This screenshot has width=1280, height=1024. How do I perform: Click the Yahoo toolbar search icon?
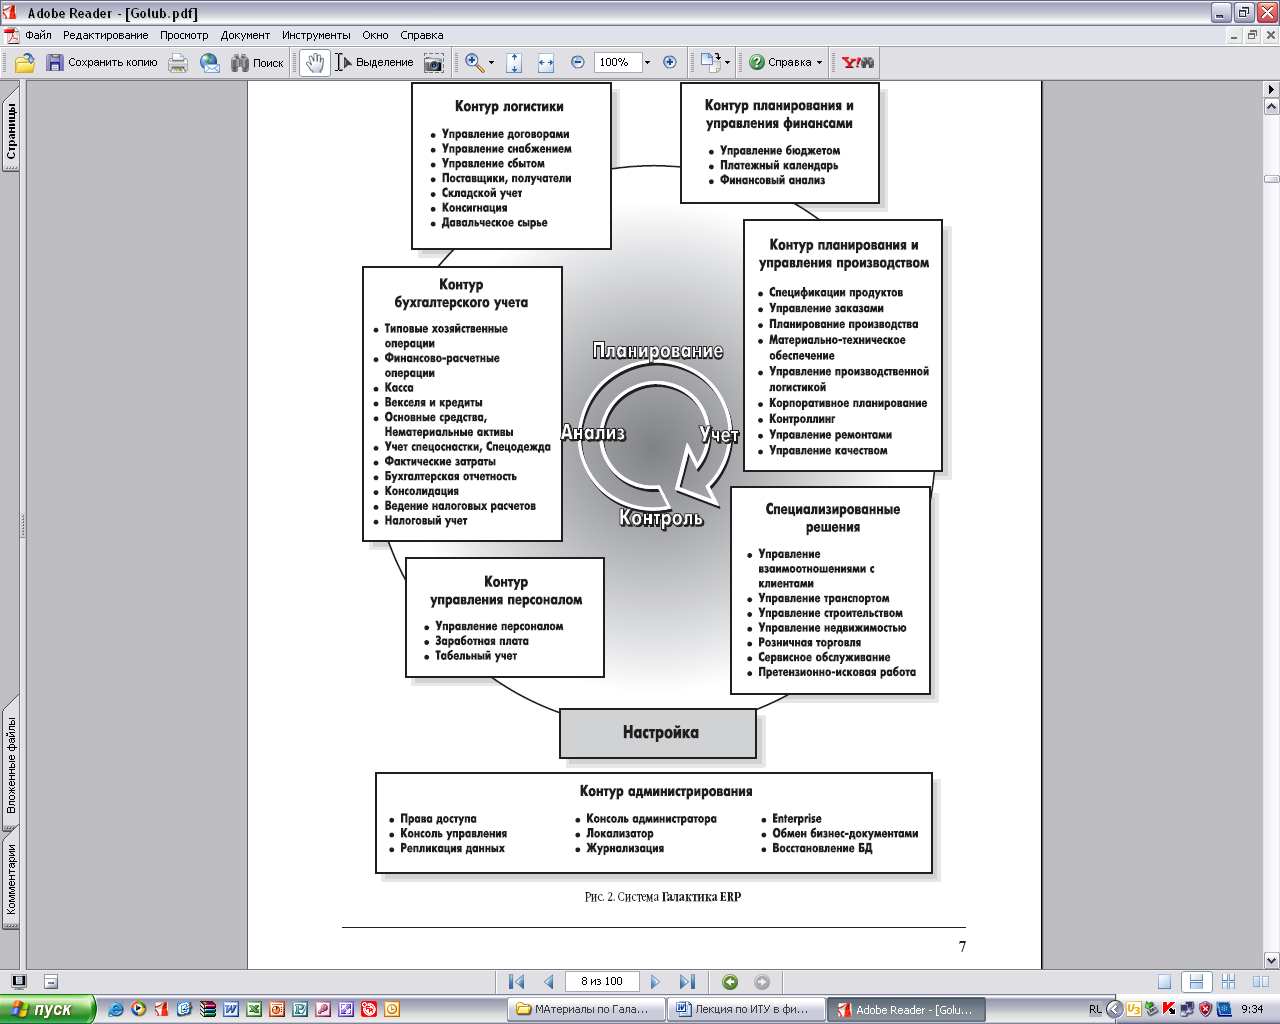tap(858, 62)
